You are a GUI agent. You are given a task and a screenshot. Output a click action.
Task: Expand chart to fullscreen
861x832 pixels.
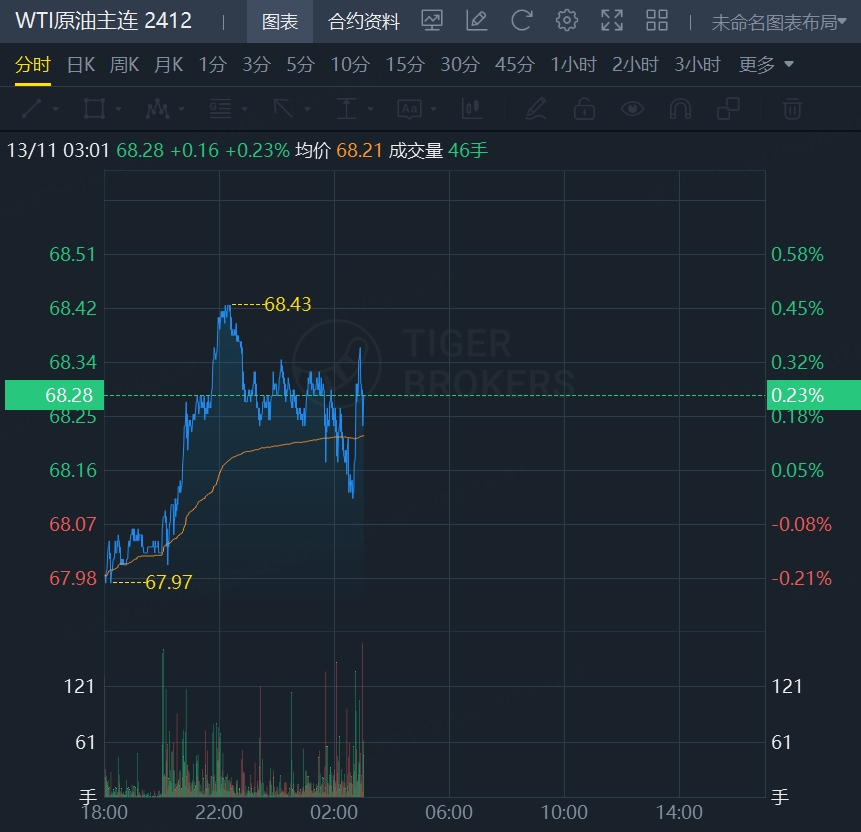[x=612, y=20]
